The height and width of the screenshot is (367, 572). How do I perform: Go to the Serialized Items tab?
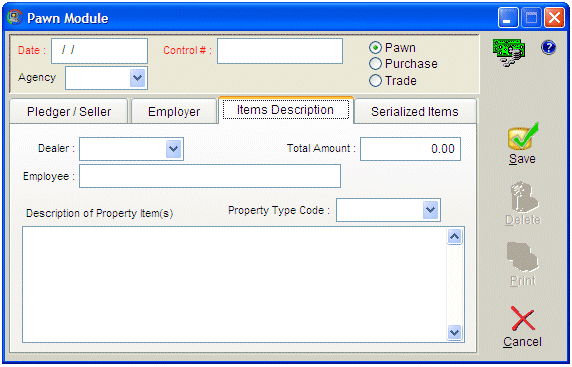click(x=415, y=111)
